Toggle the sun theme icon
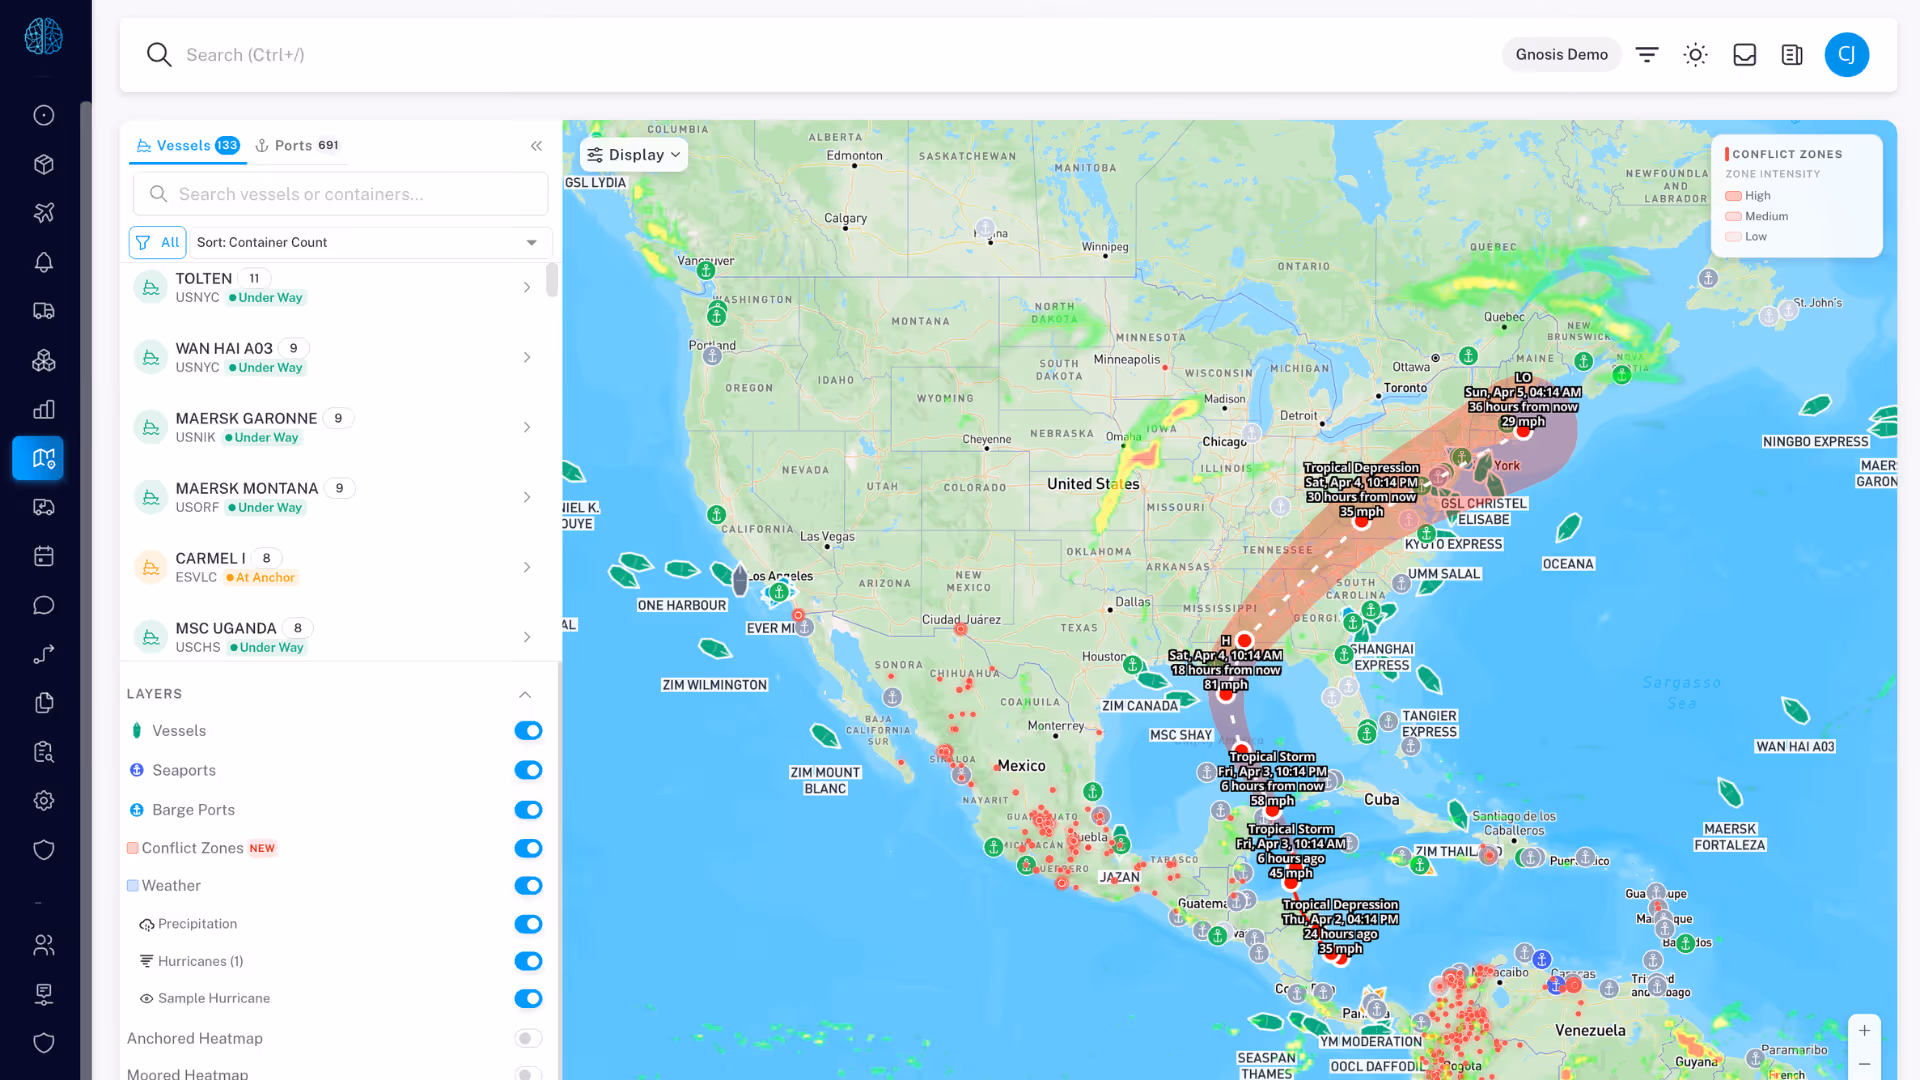The image size is (1920, 1080). click(x=1695, y=55)
